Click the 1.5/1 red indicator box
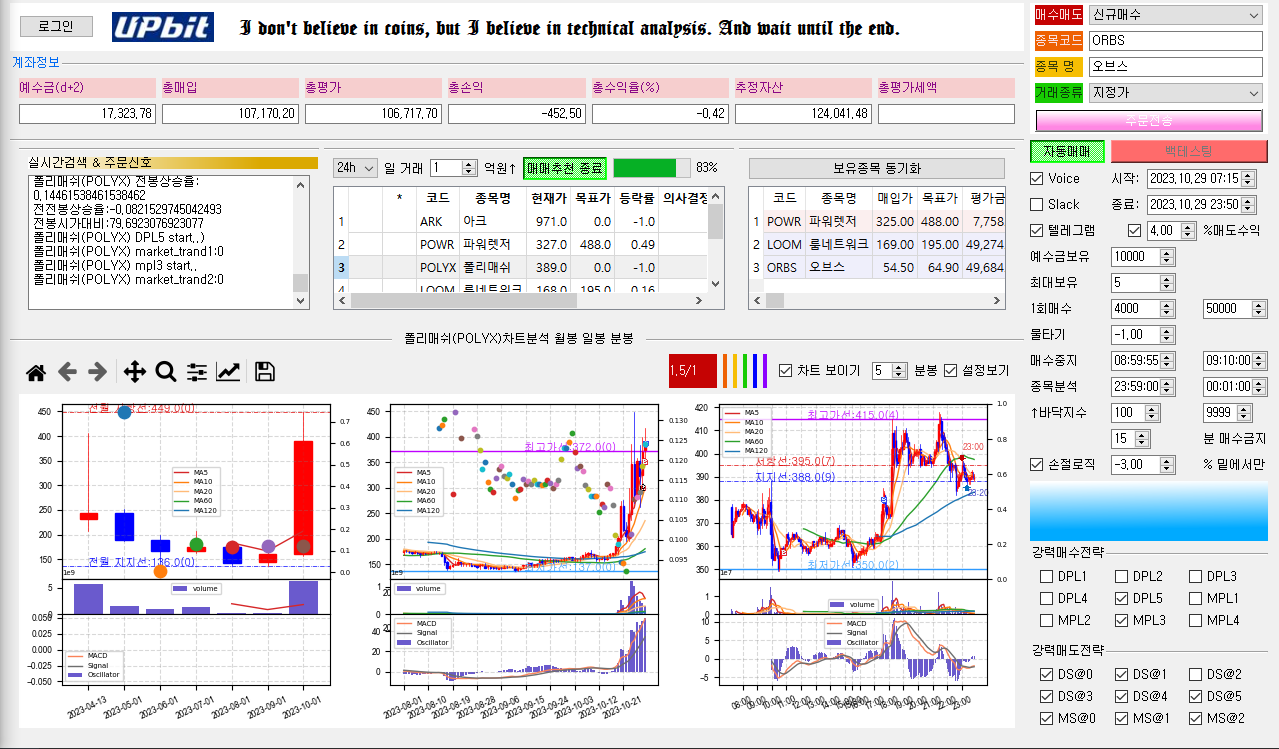Screen dimensions: 1279x749 691,370
